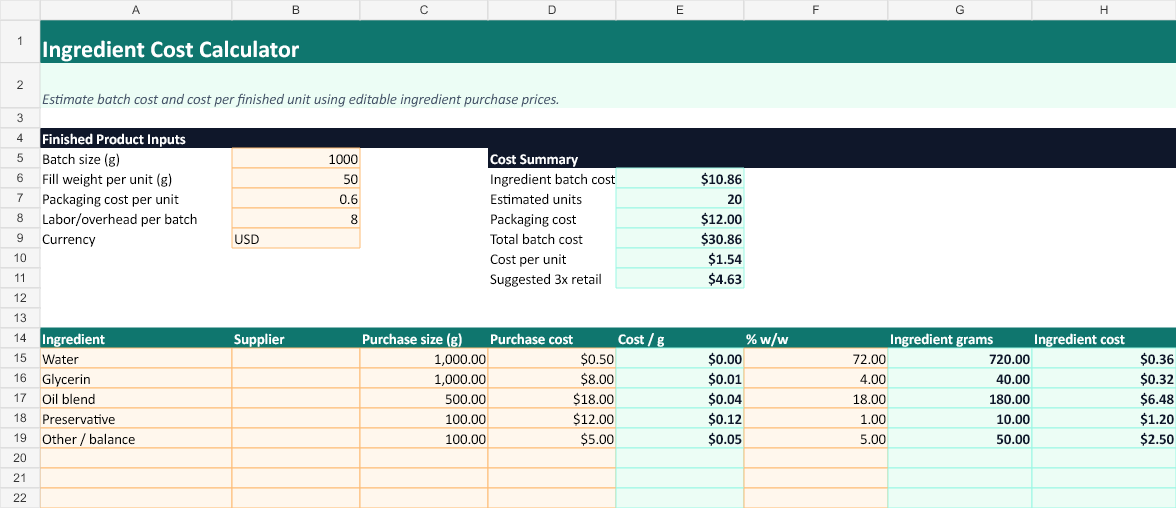Click Water ingredient cost $0.36
The height and width of the screenshot is (508, 1176).
coord(1104,359)
